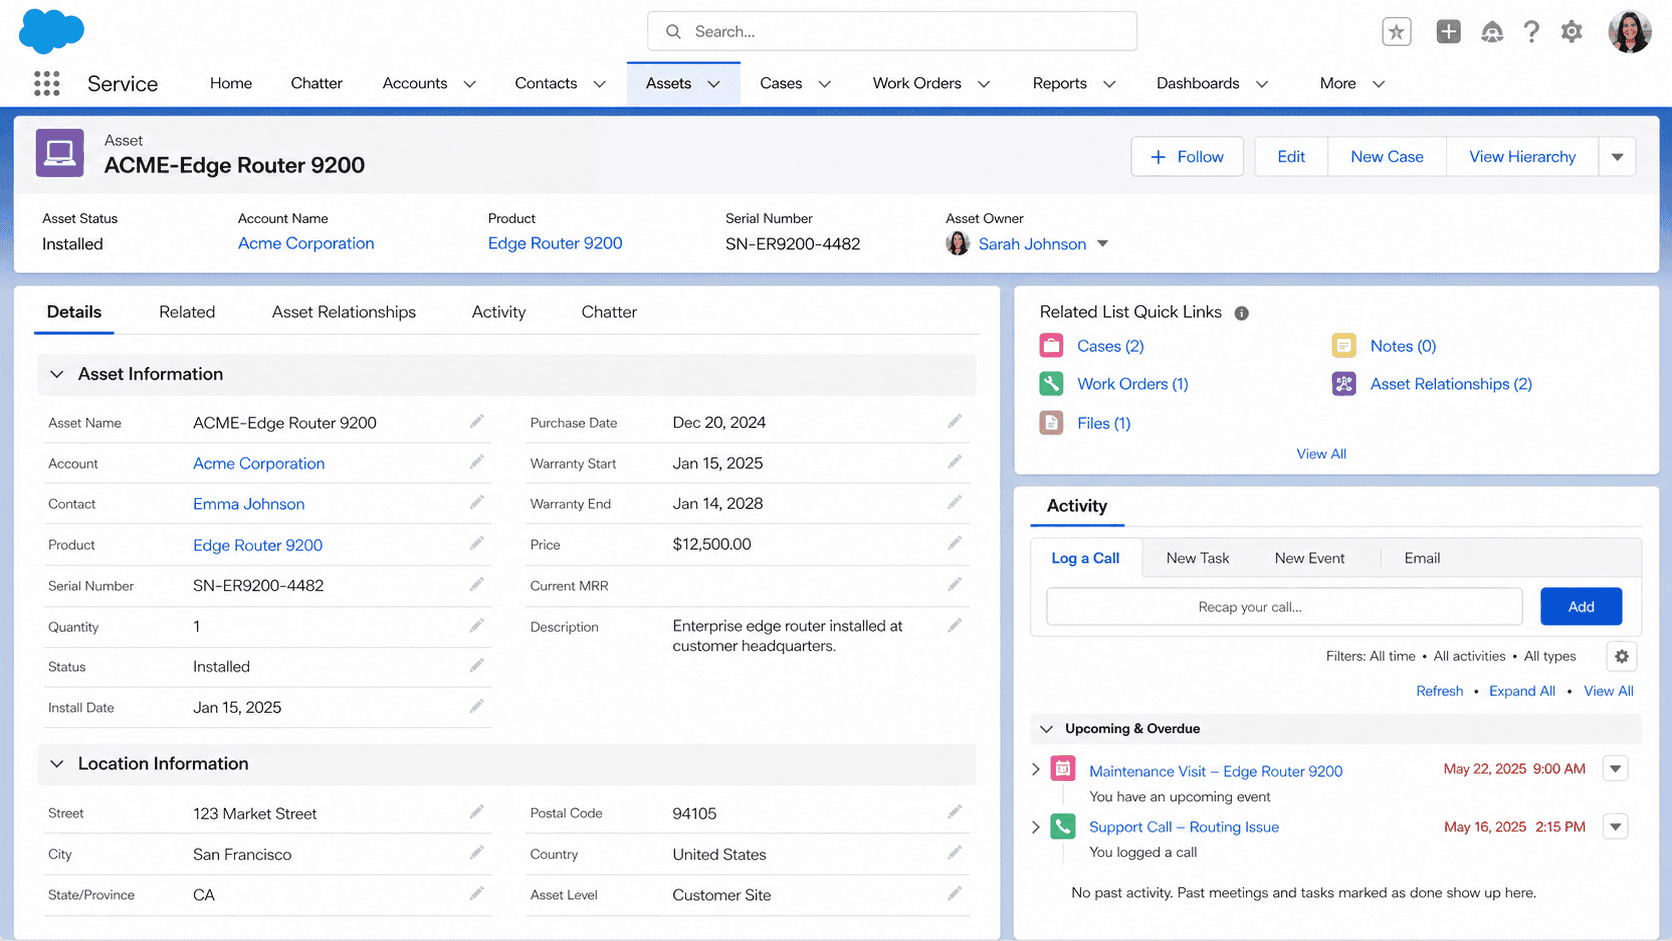The image size is (1672, 941).
Task: Open the Trailhead guidance icon
Action: (1492, 32)
